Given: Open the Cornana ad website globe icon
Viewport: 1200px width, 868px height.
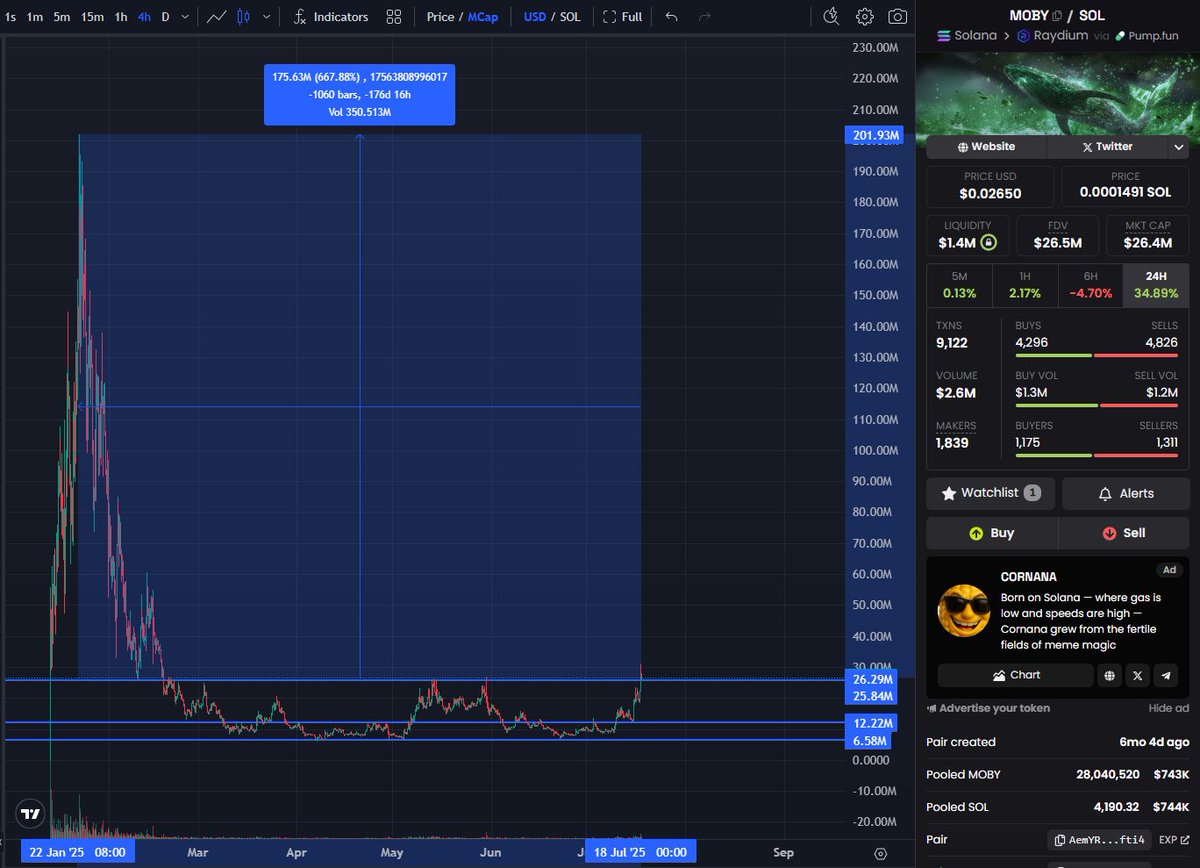Looking at the screenshot, I should click(1109, 675).
